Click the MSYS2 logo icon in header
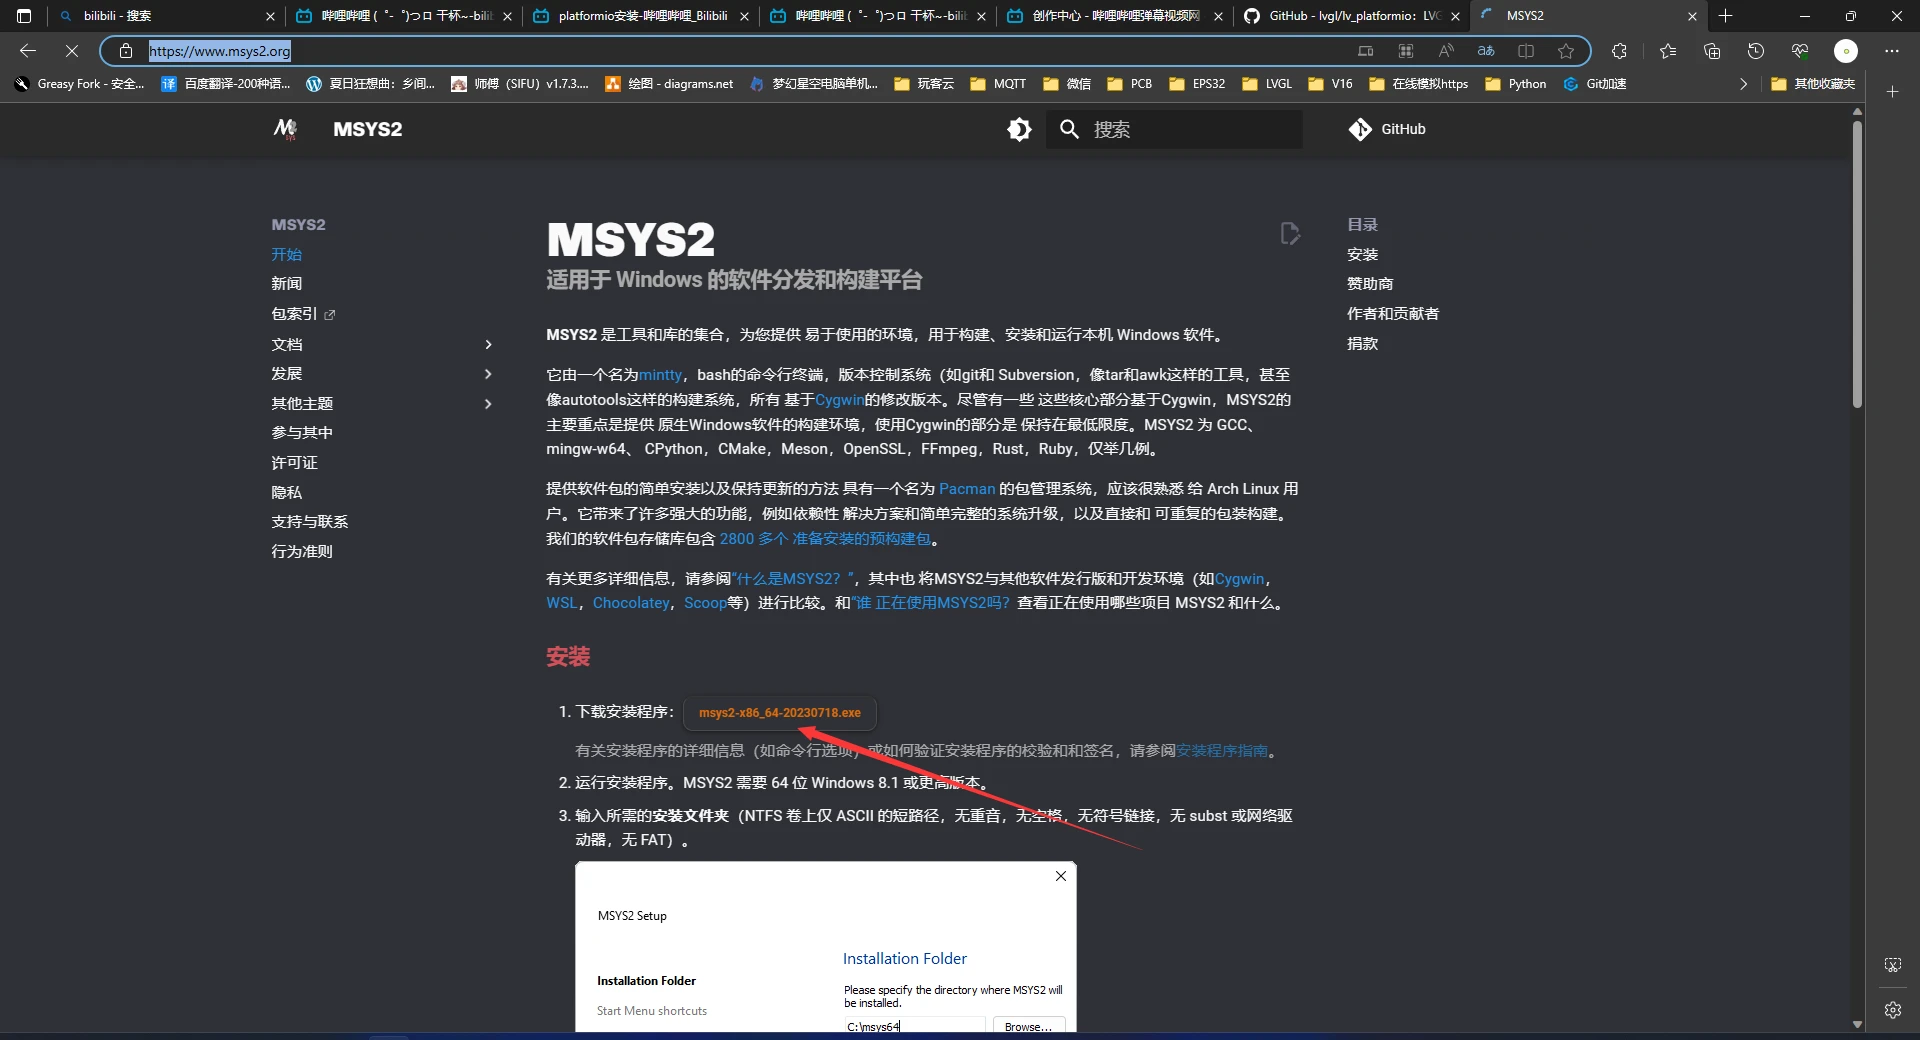The width and height of the screenshot is (1920, 1040). coord(285,129)
